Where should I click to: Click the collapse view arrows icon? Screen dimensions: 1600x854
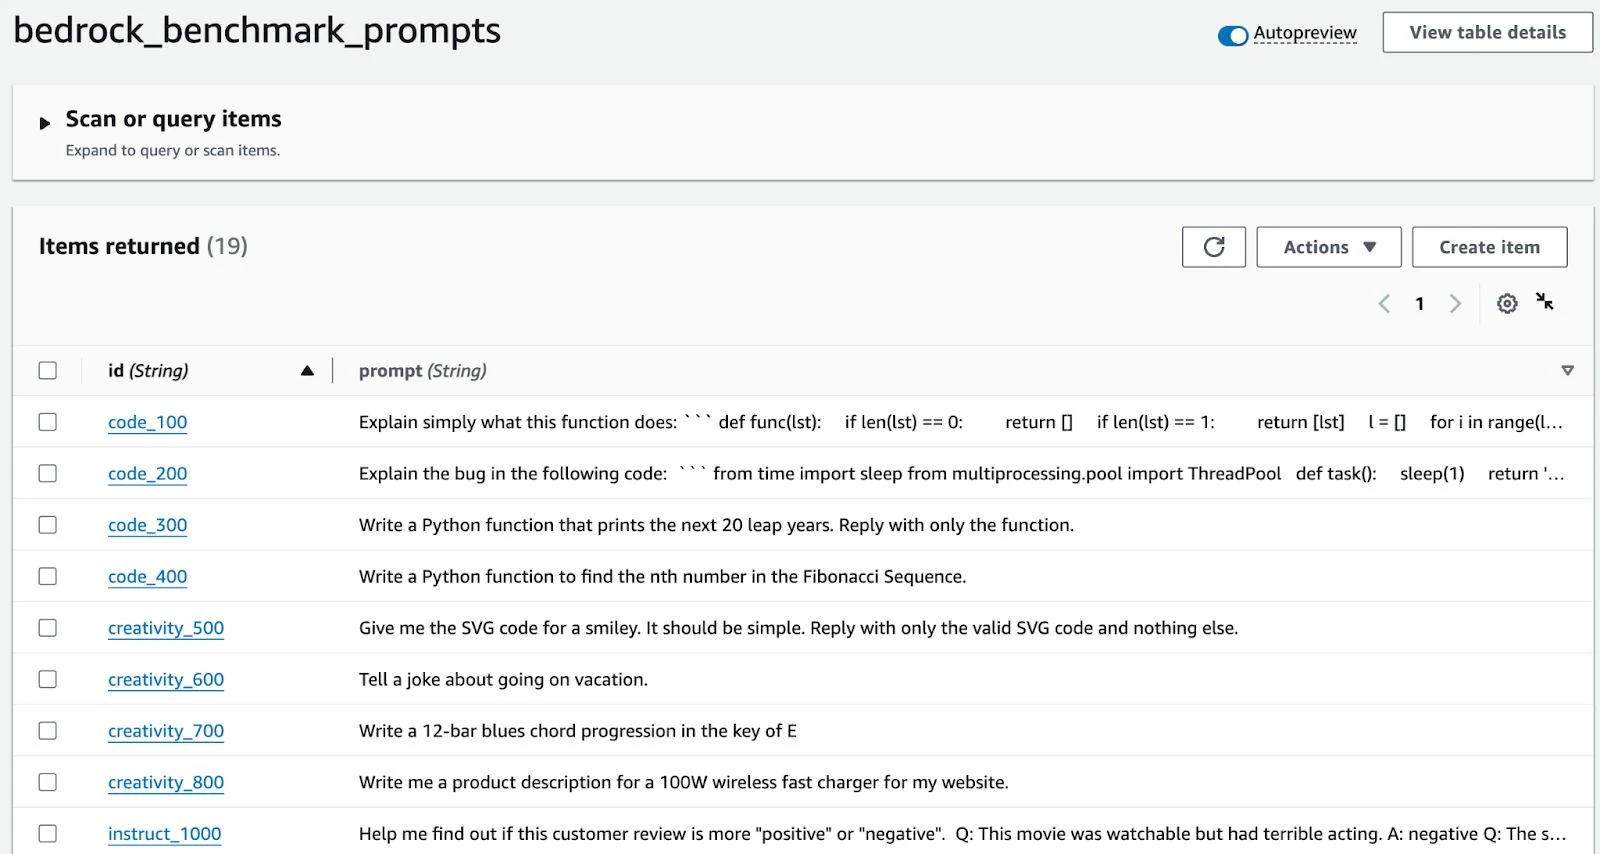(x=1545, y=302)
